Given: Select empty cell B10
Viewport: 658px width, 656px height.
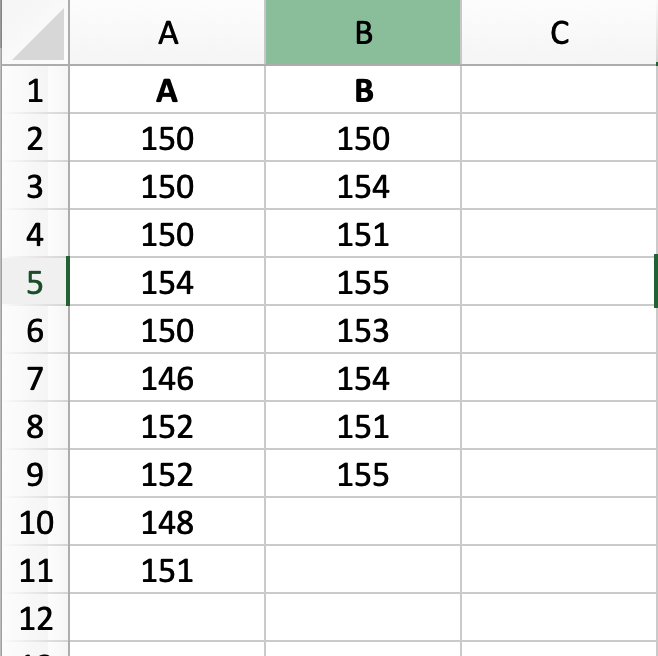Looking at the screenshot, I should pyautogui.click(x=363, y=523).
